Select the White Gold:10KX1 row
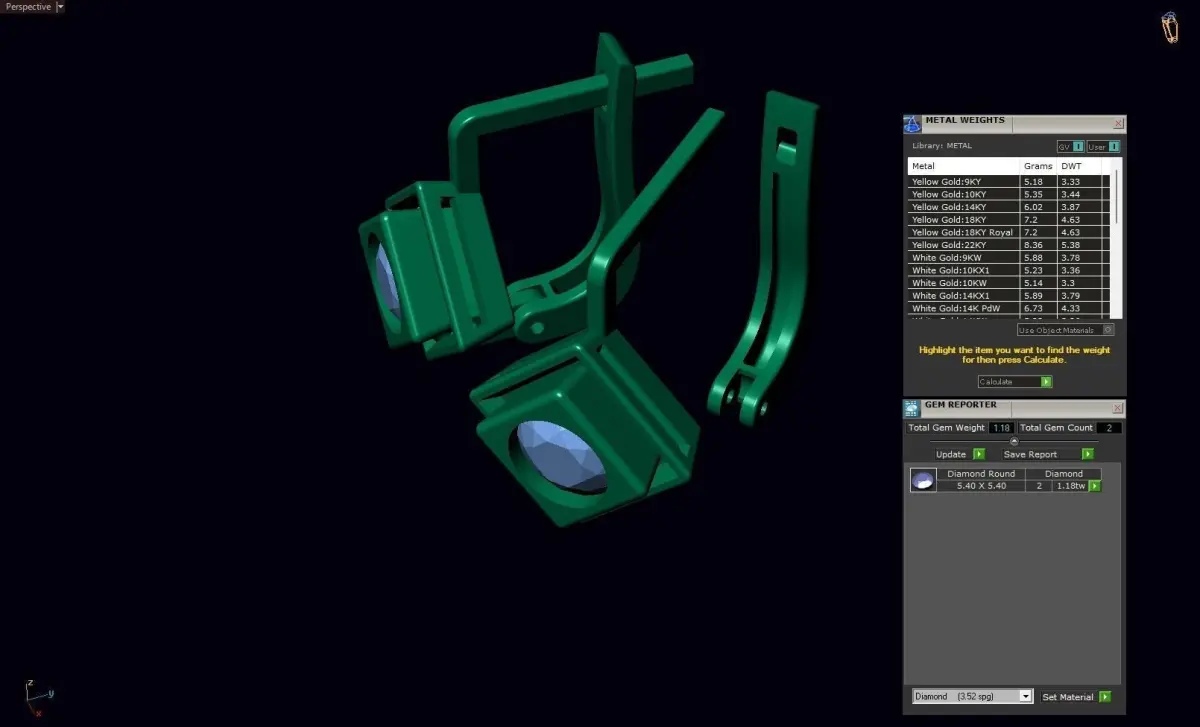 pyautogui.click(x=1008, y=270)
